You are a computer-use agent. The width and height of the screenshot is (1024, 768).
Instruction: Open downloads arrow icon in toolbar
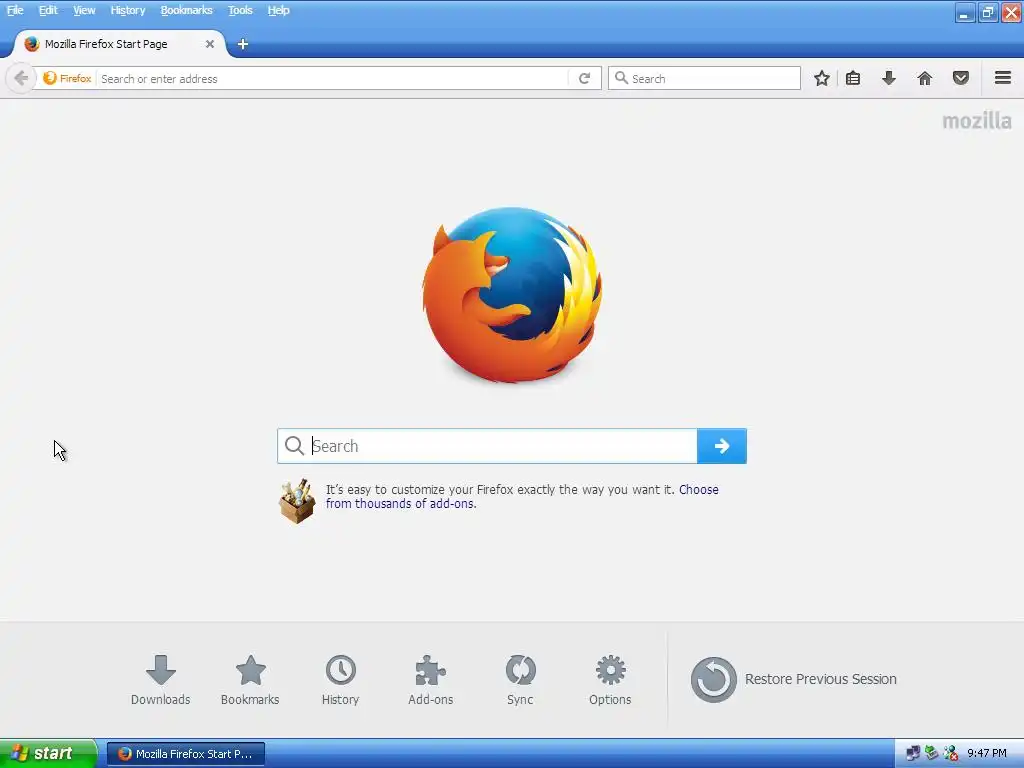point(889,78)
